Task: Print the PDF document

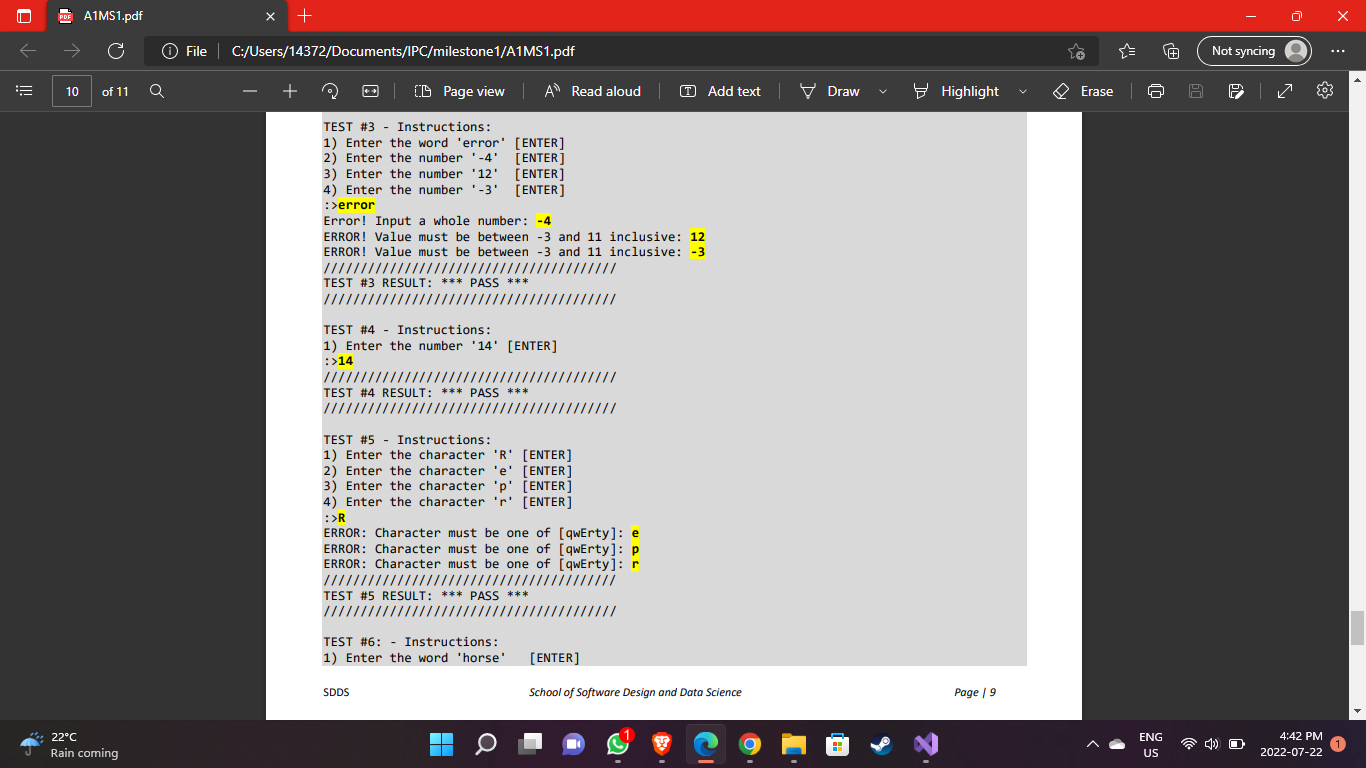Action: coord(1156,91)
